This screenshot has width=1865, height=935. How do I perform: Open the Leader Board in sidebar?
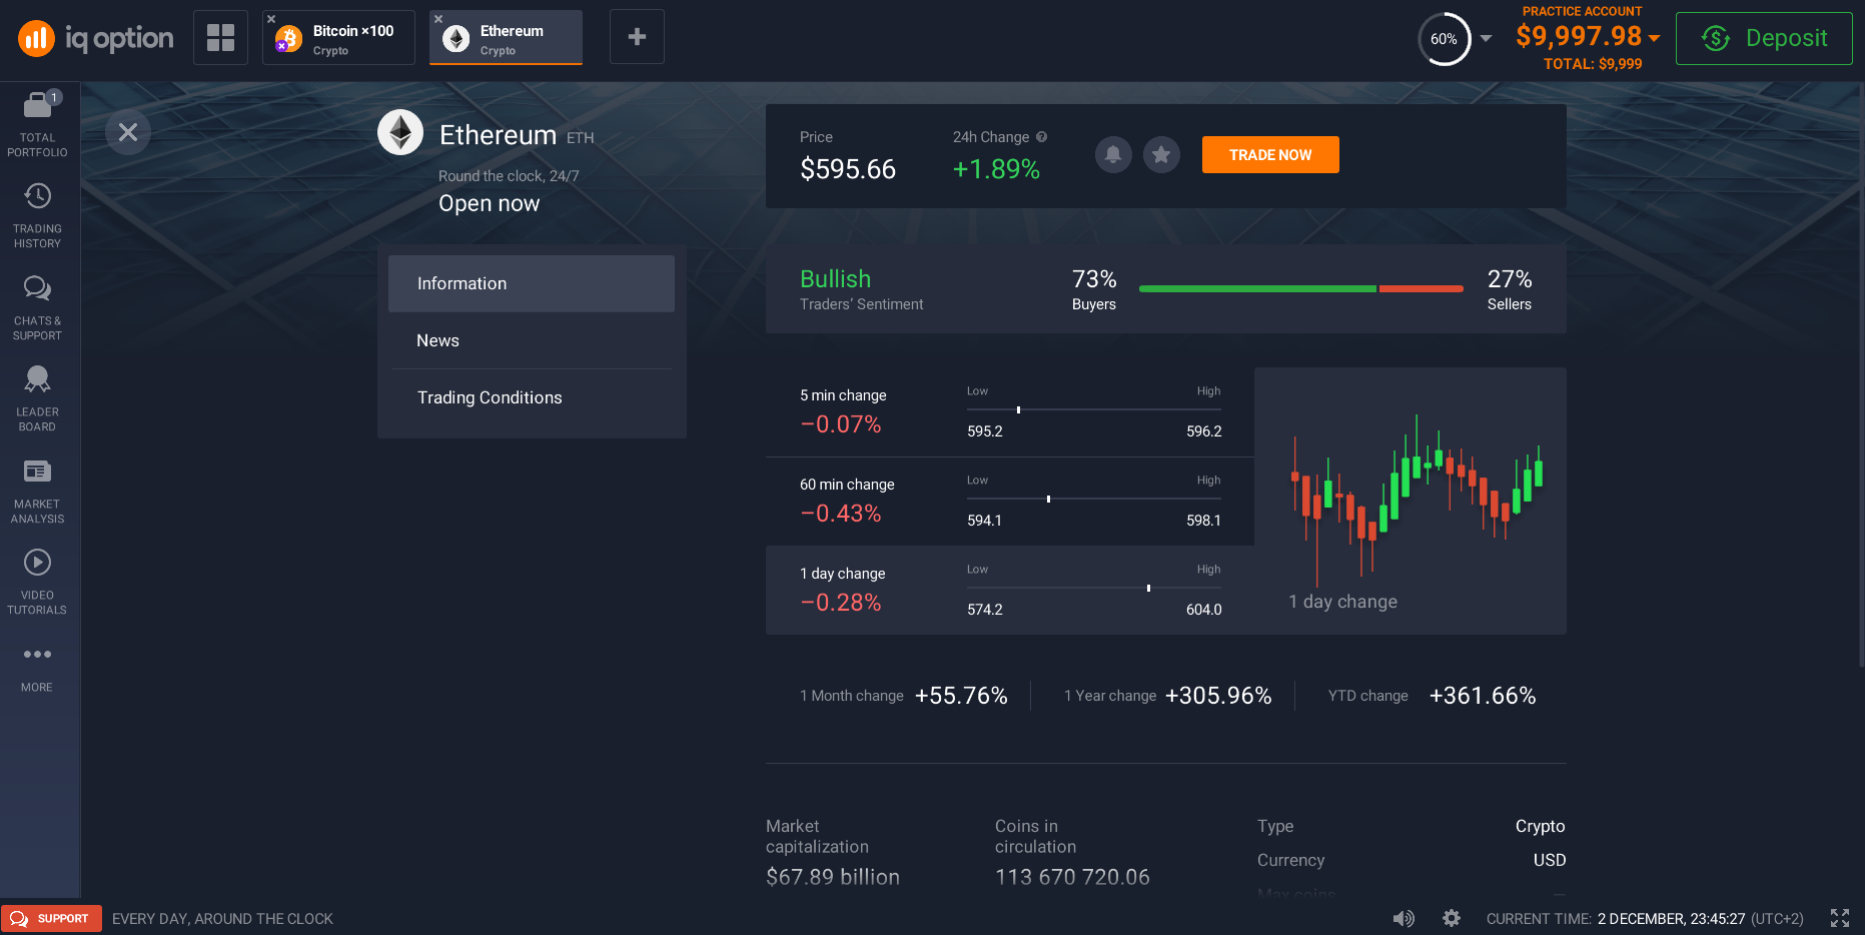pos(37,398)
